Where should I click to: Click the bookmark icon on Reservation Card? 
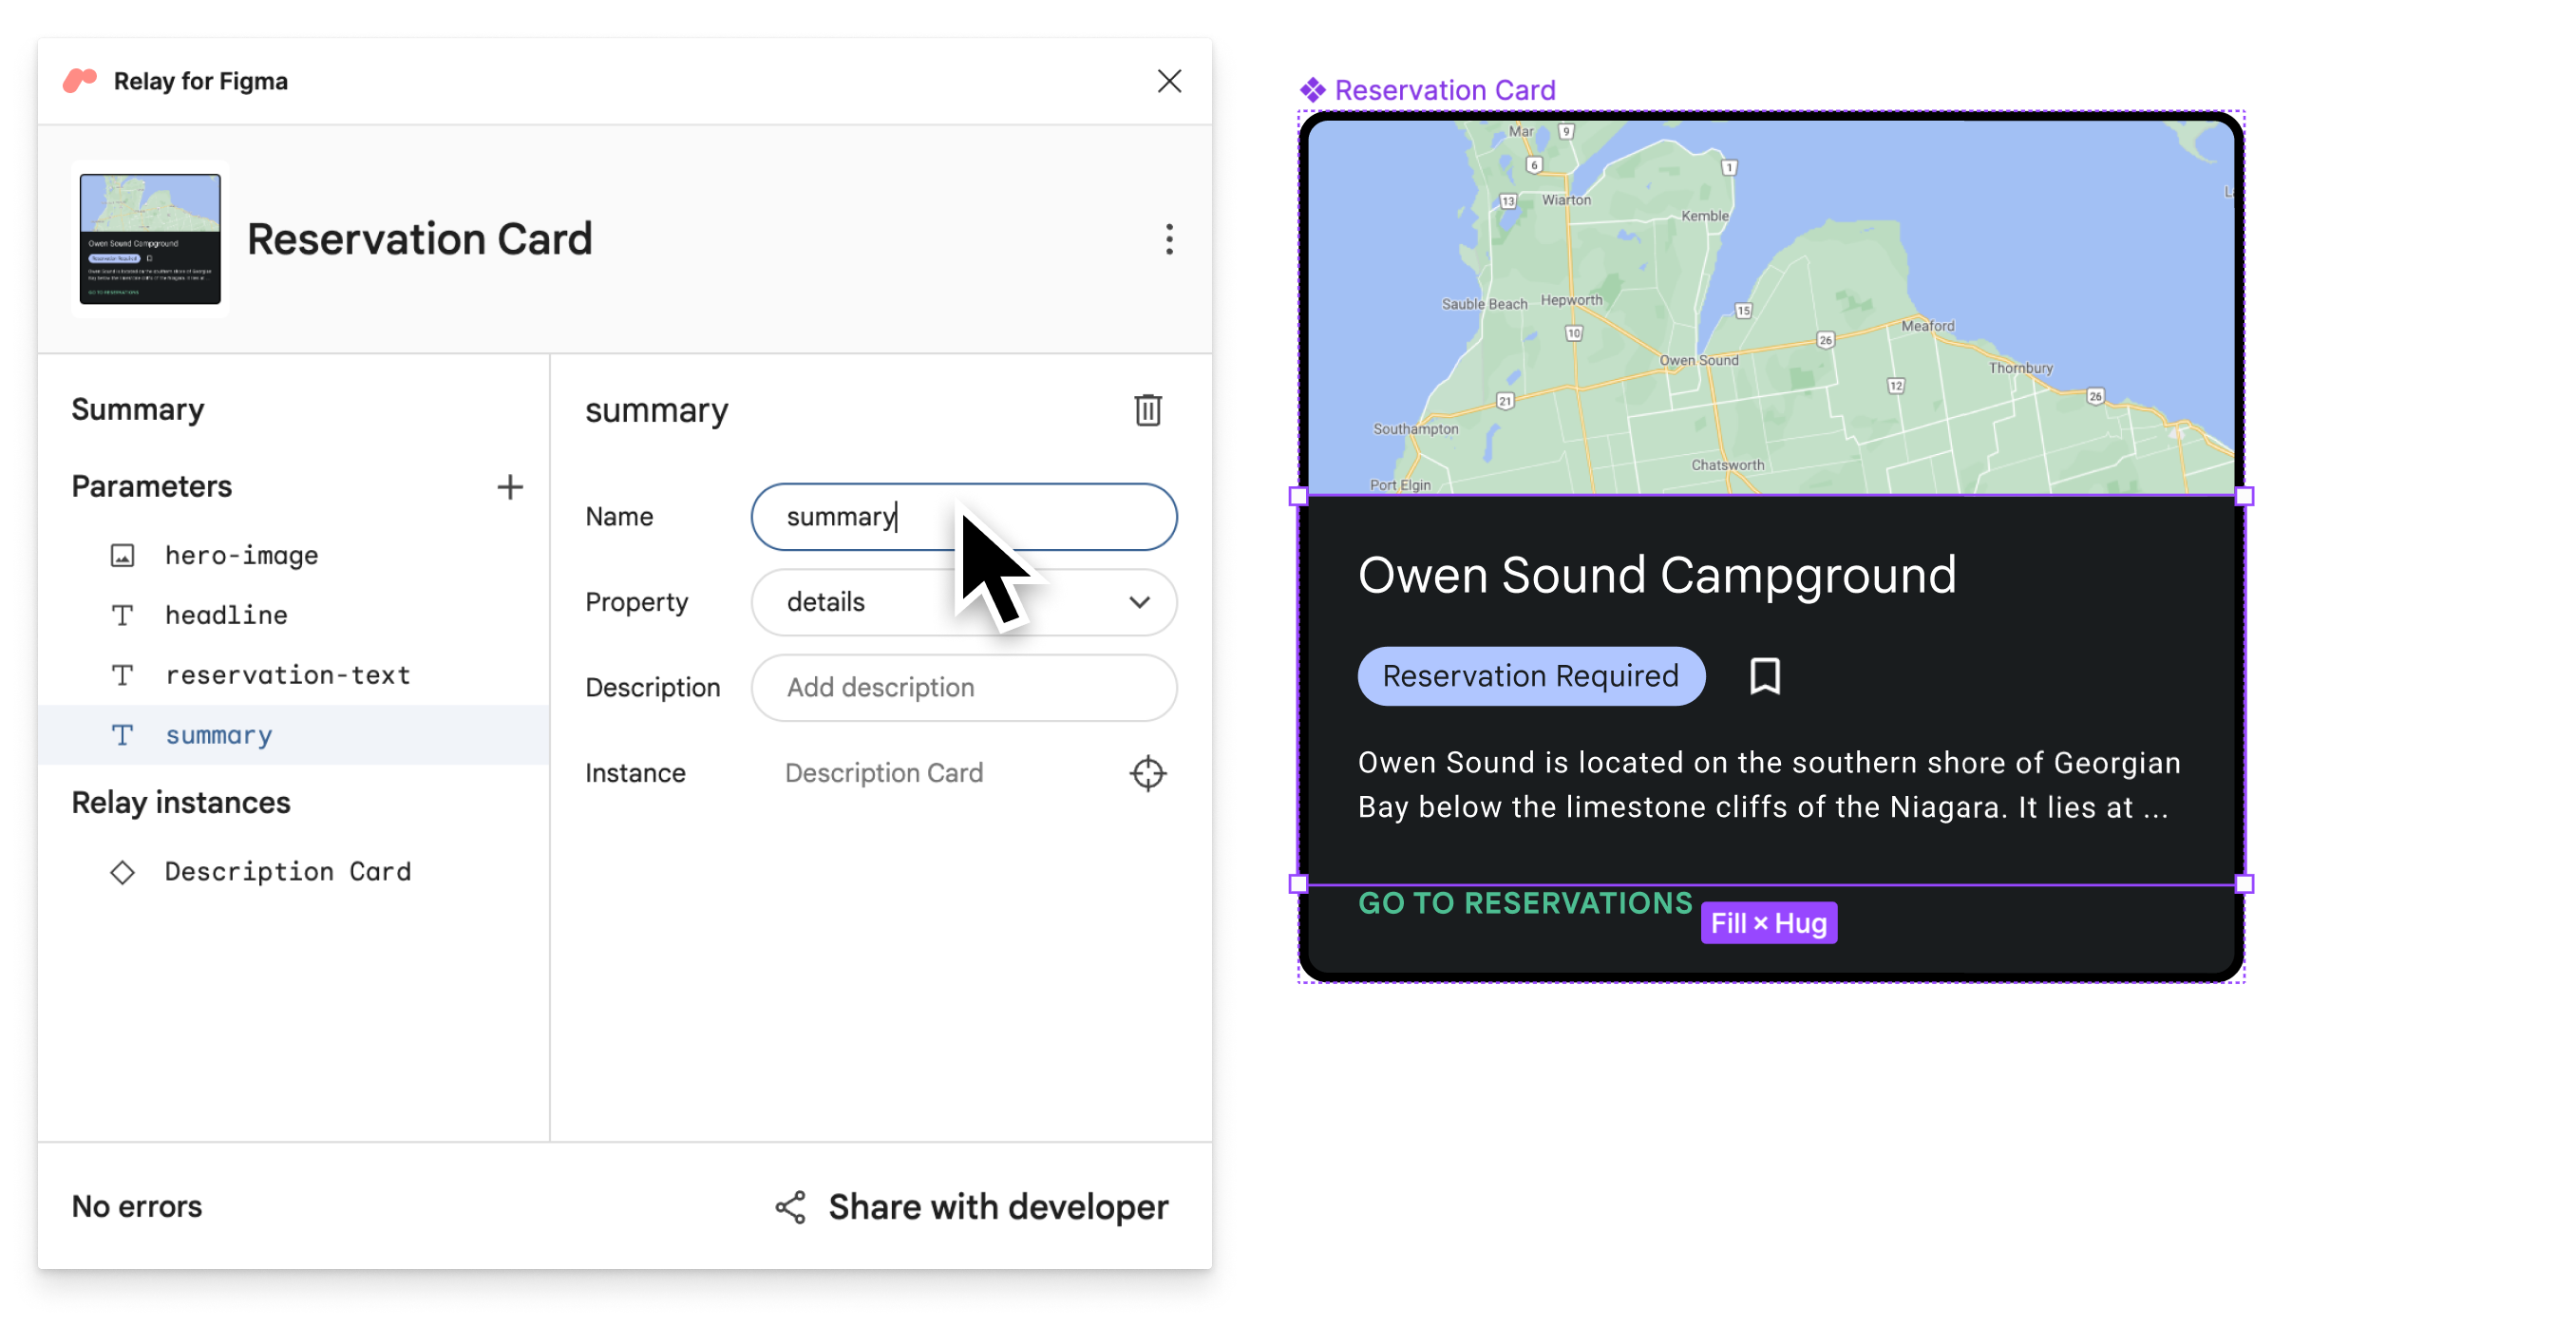pyautogui.click(x=1765, y=676)
